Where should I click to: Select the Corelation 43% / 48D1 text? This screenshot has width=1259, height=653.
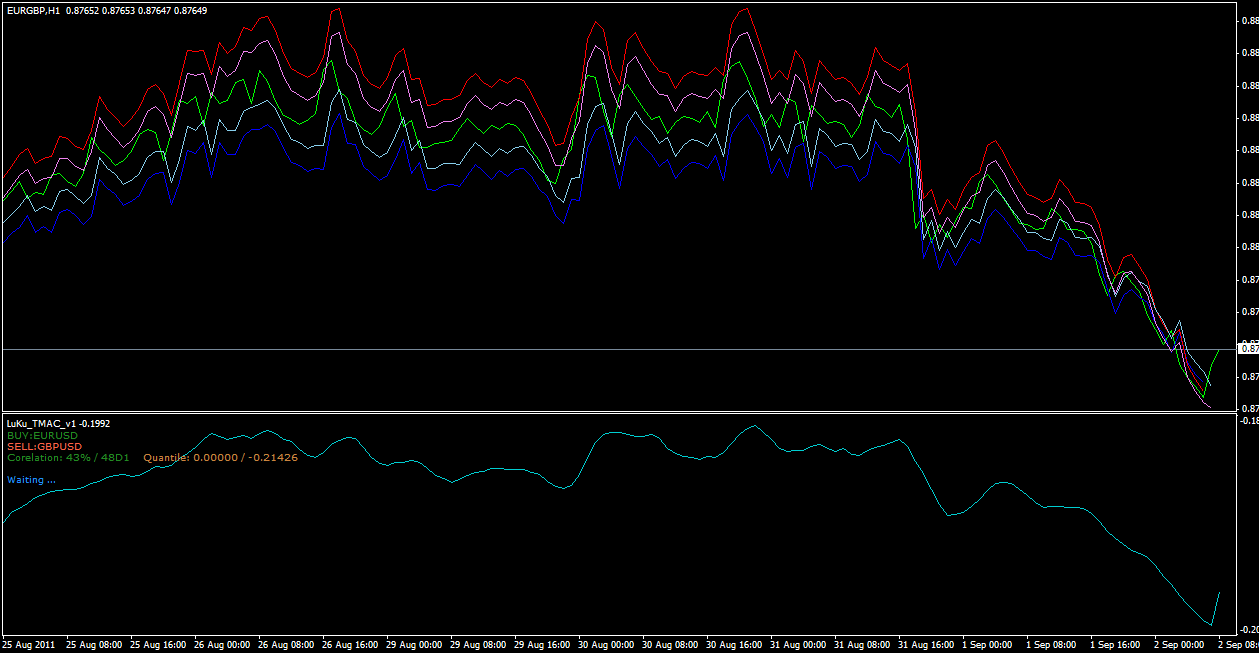[63, 458]
